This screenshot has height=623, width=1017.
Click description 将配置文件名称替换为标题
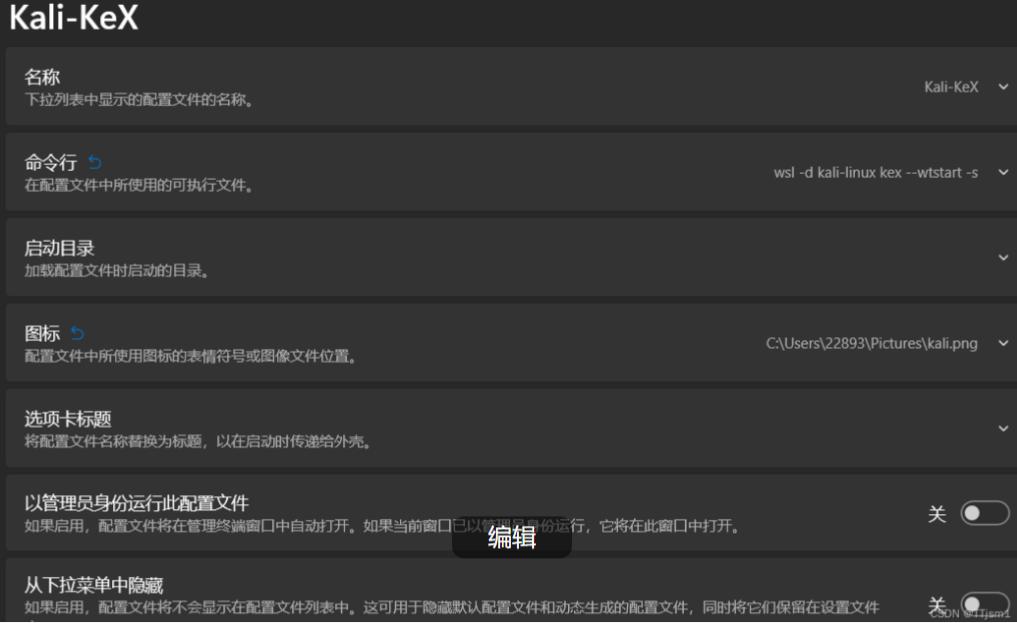198,442
